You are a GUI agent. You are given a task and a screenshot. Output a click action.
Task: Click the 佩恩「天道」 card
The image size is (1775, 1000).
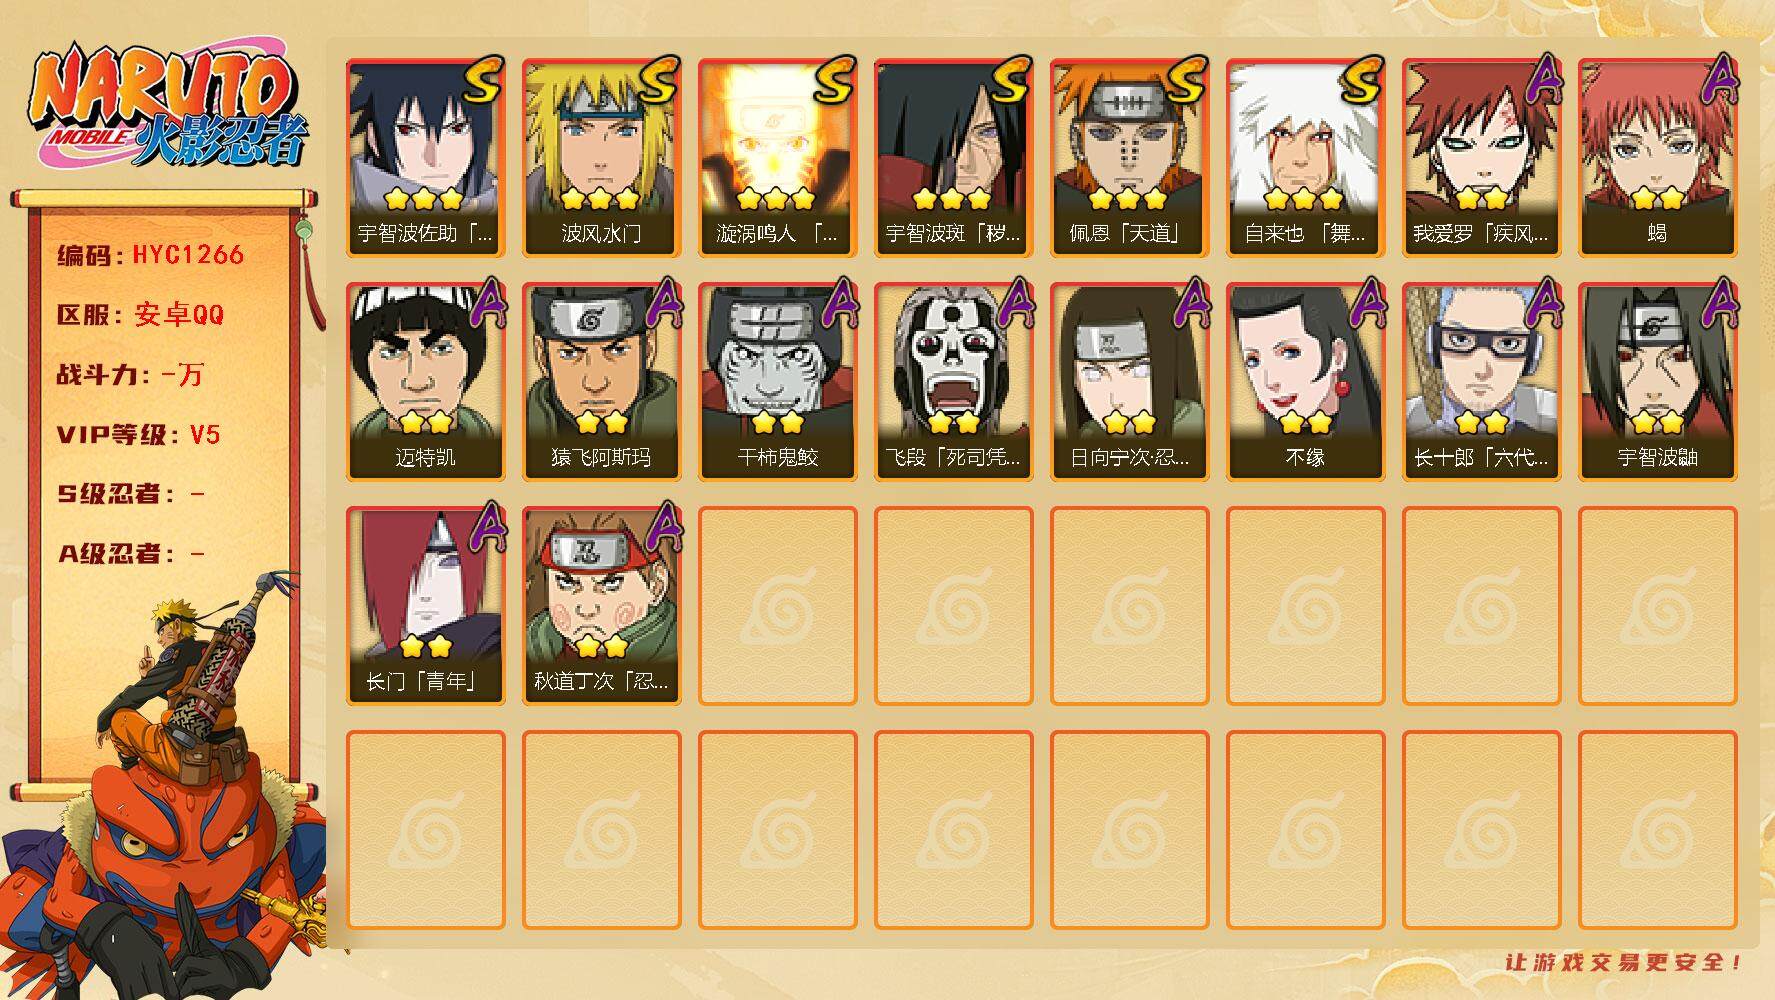click(x=1129, y=157)
